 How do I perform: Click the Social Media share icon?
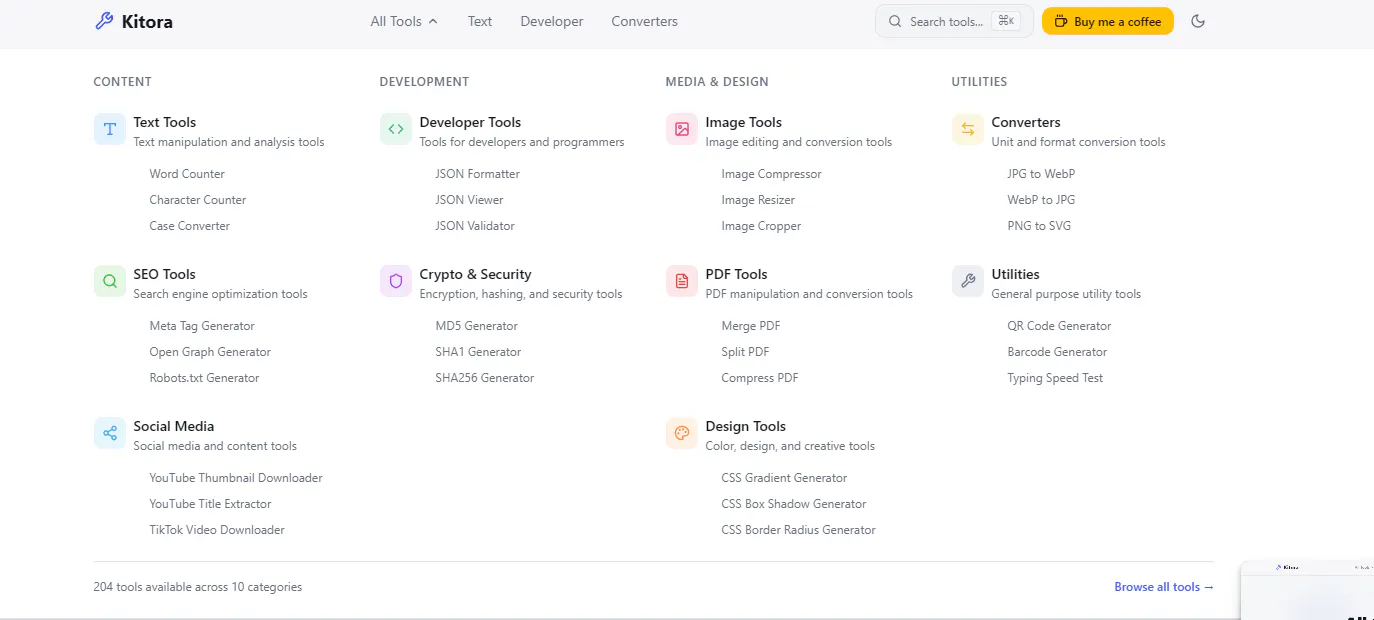click(x=110, y=433)
